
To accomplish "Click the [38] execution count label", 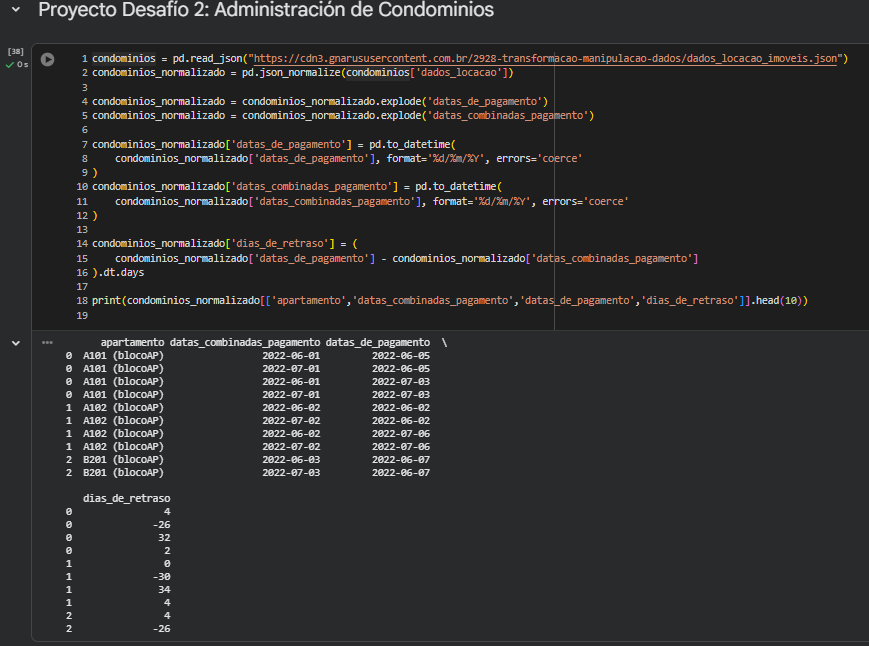I will (15, 51).
